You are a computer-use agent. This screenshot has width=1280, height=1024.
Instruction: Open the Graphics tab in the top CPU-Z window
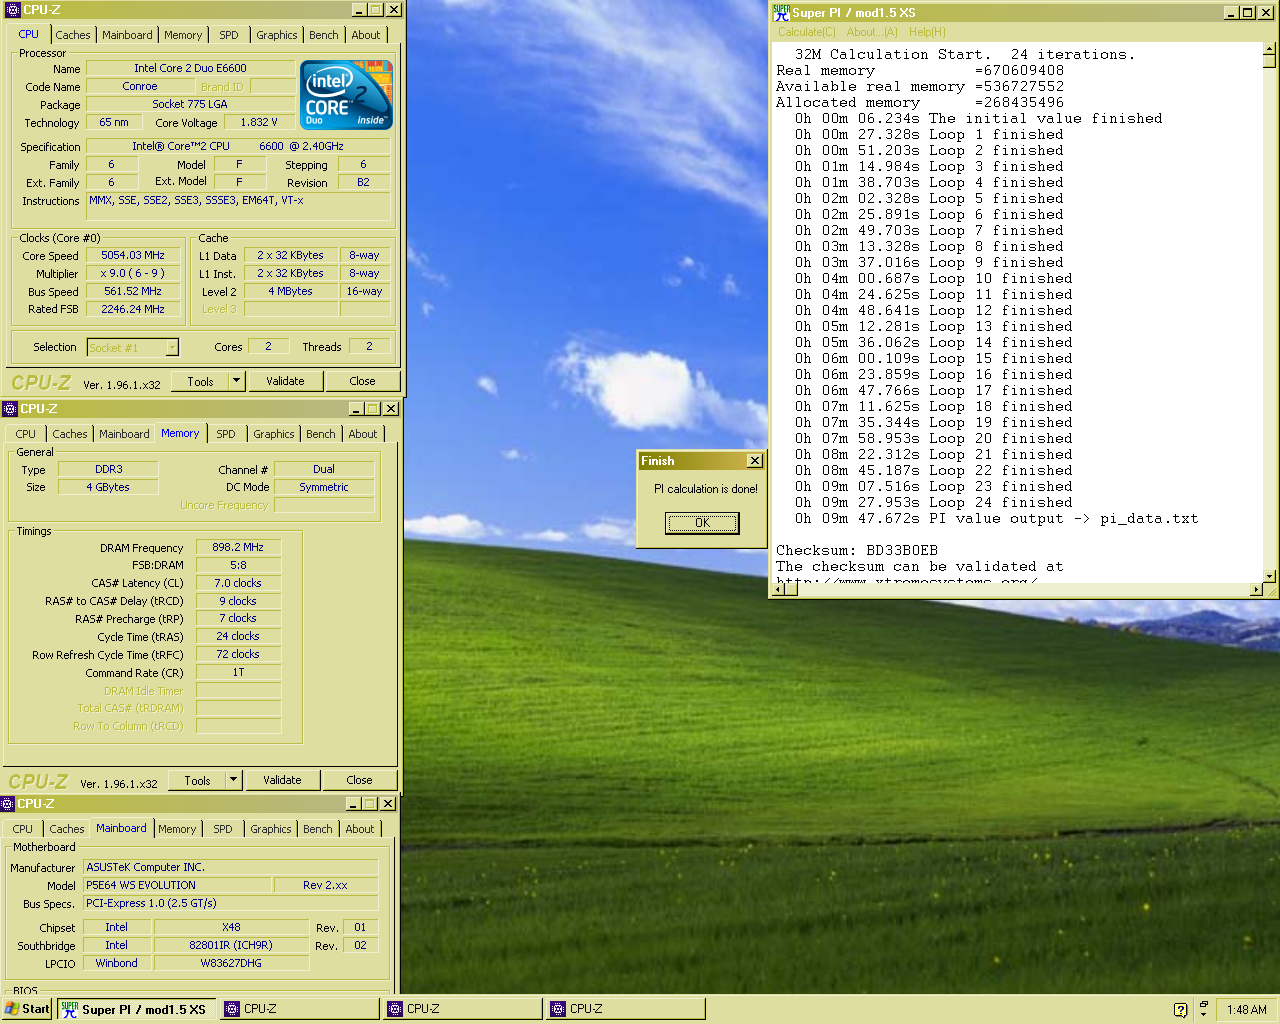coord(277,35)
